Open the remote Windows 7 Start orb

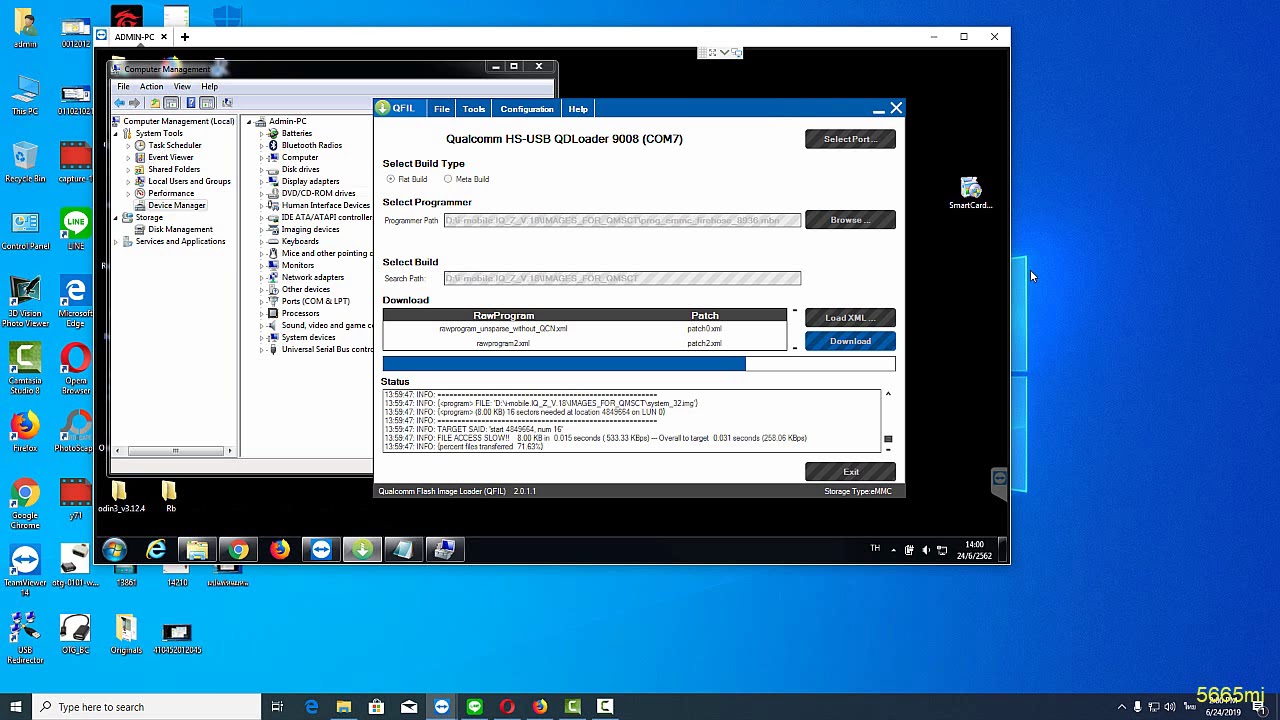[x=114, y=549]
